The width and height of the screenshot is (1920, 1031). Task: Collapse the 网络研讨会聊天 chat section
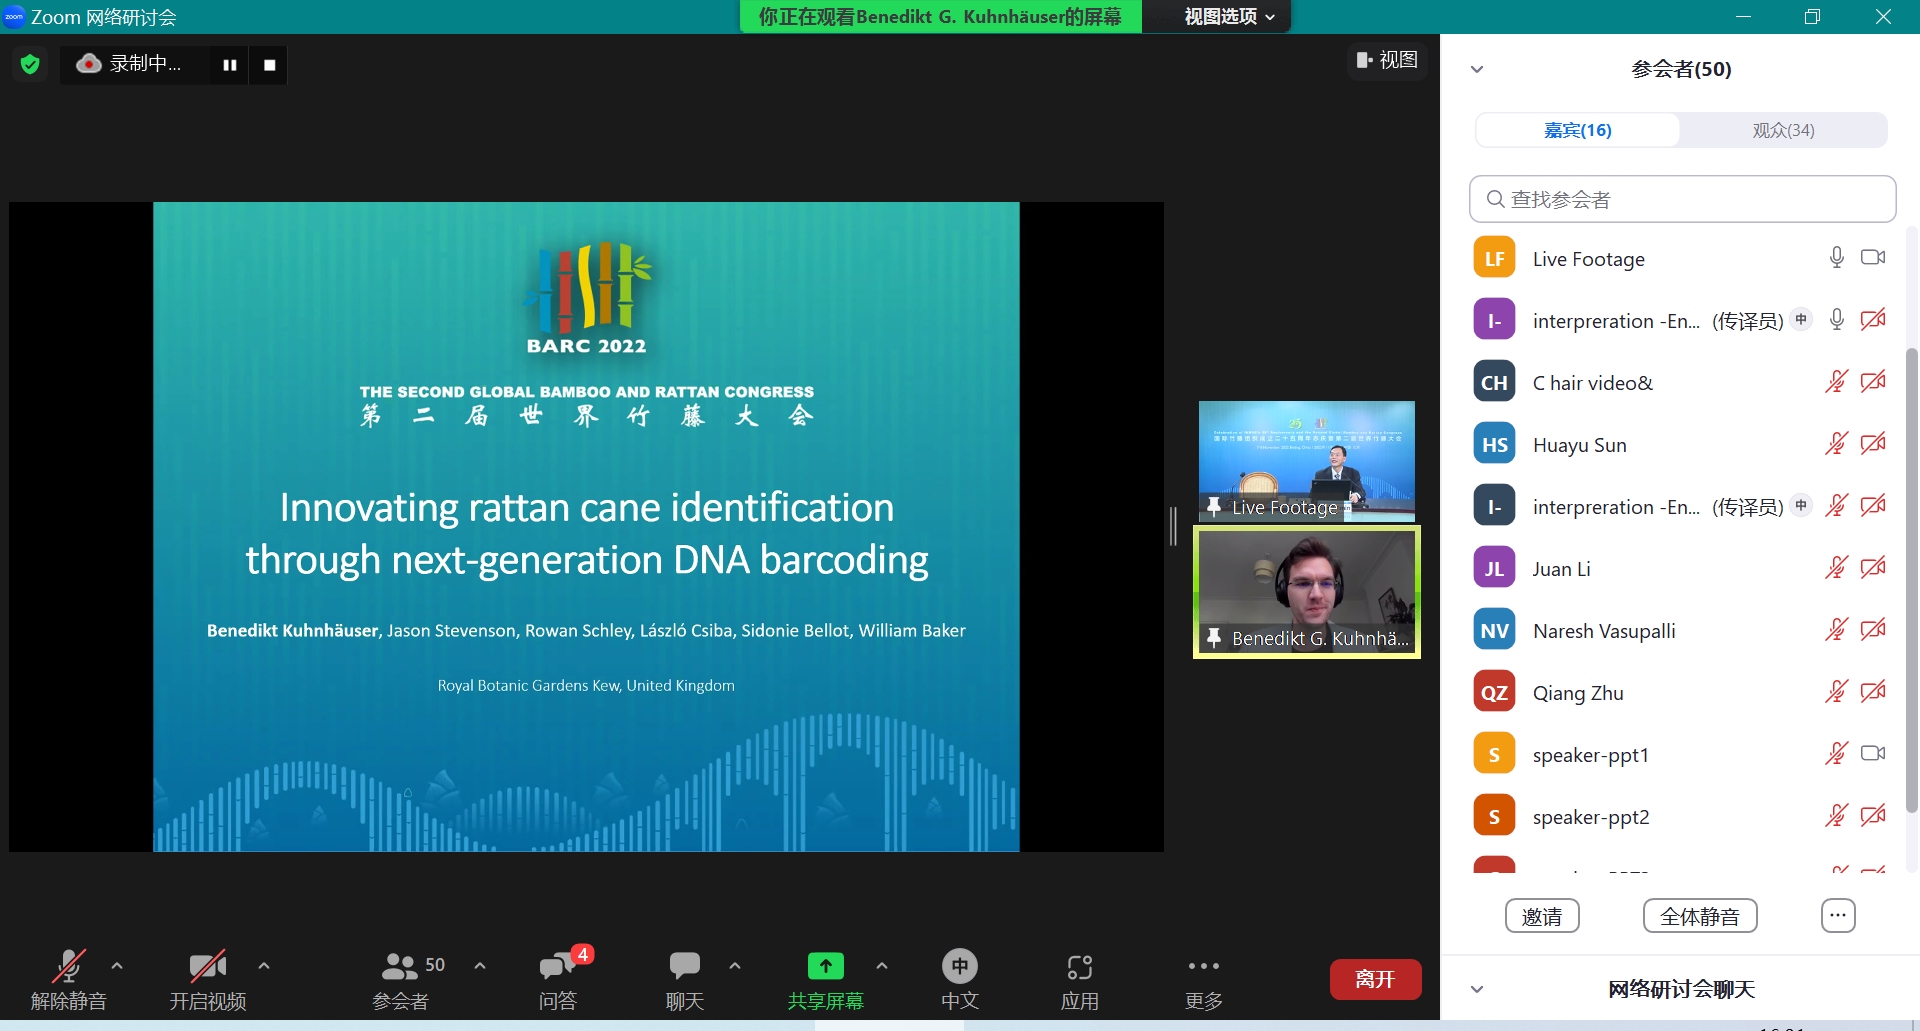1477,989
